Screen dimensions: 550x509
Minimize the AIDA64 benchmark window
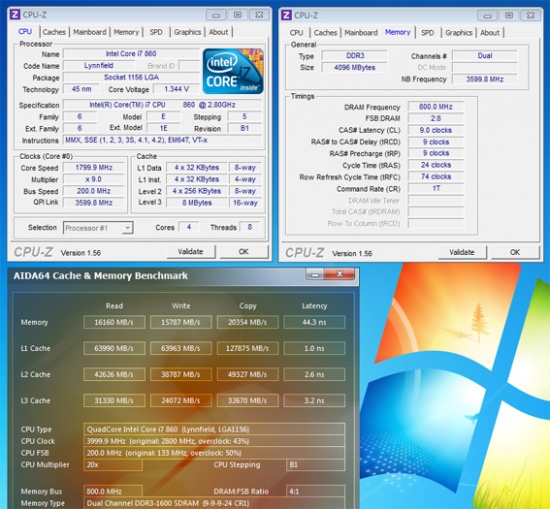click(315, 274)
